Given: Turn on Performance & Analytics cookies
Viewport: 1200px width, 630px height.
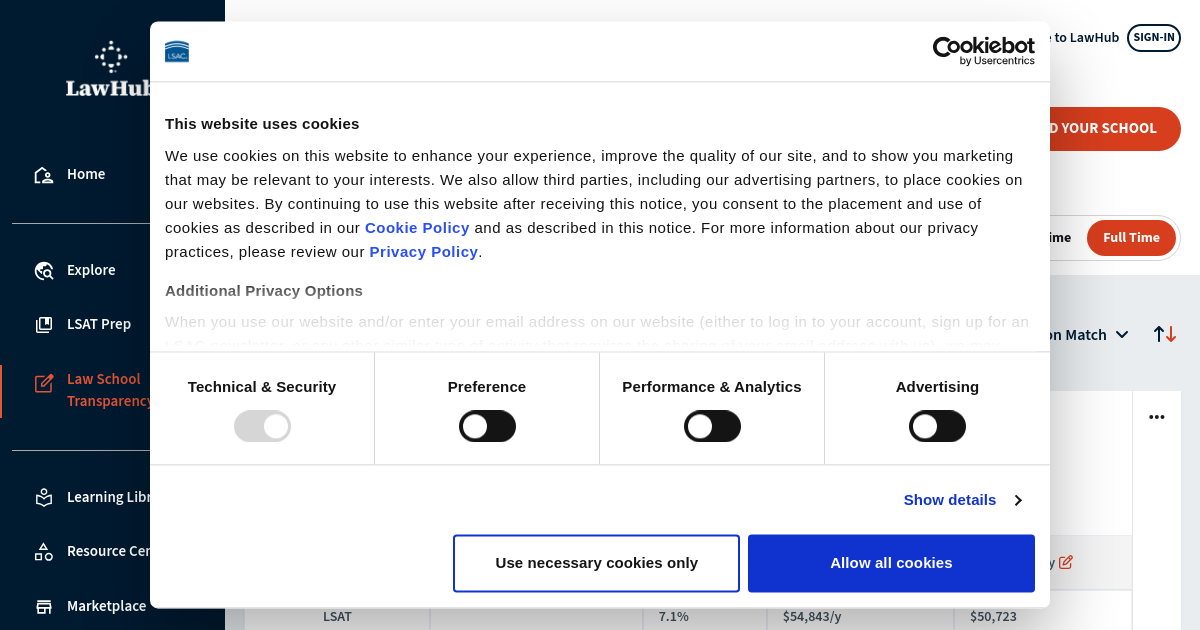Looking at the screenshot, I should click(x=712, y=427).
